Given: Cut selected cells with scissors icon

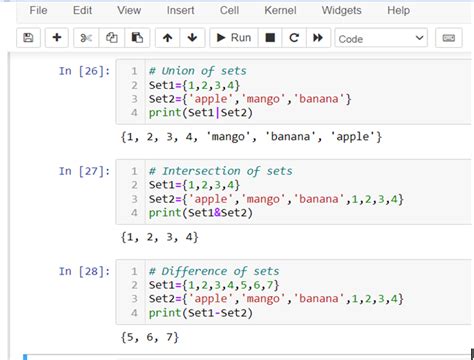Looking at the screenshot, I should [86, 38].
